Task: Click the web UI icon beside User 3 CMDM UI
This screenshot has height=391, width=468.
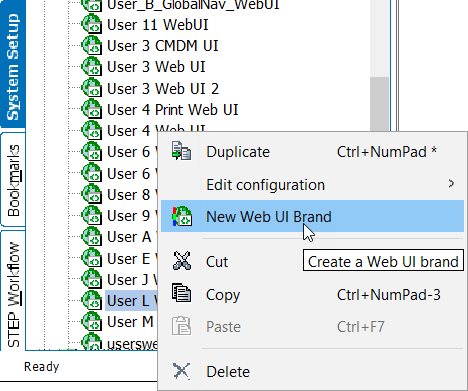Action: [x=92, y=45]
